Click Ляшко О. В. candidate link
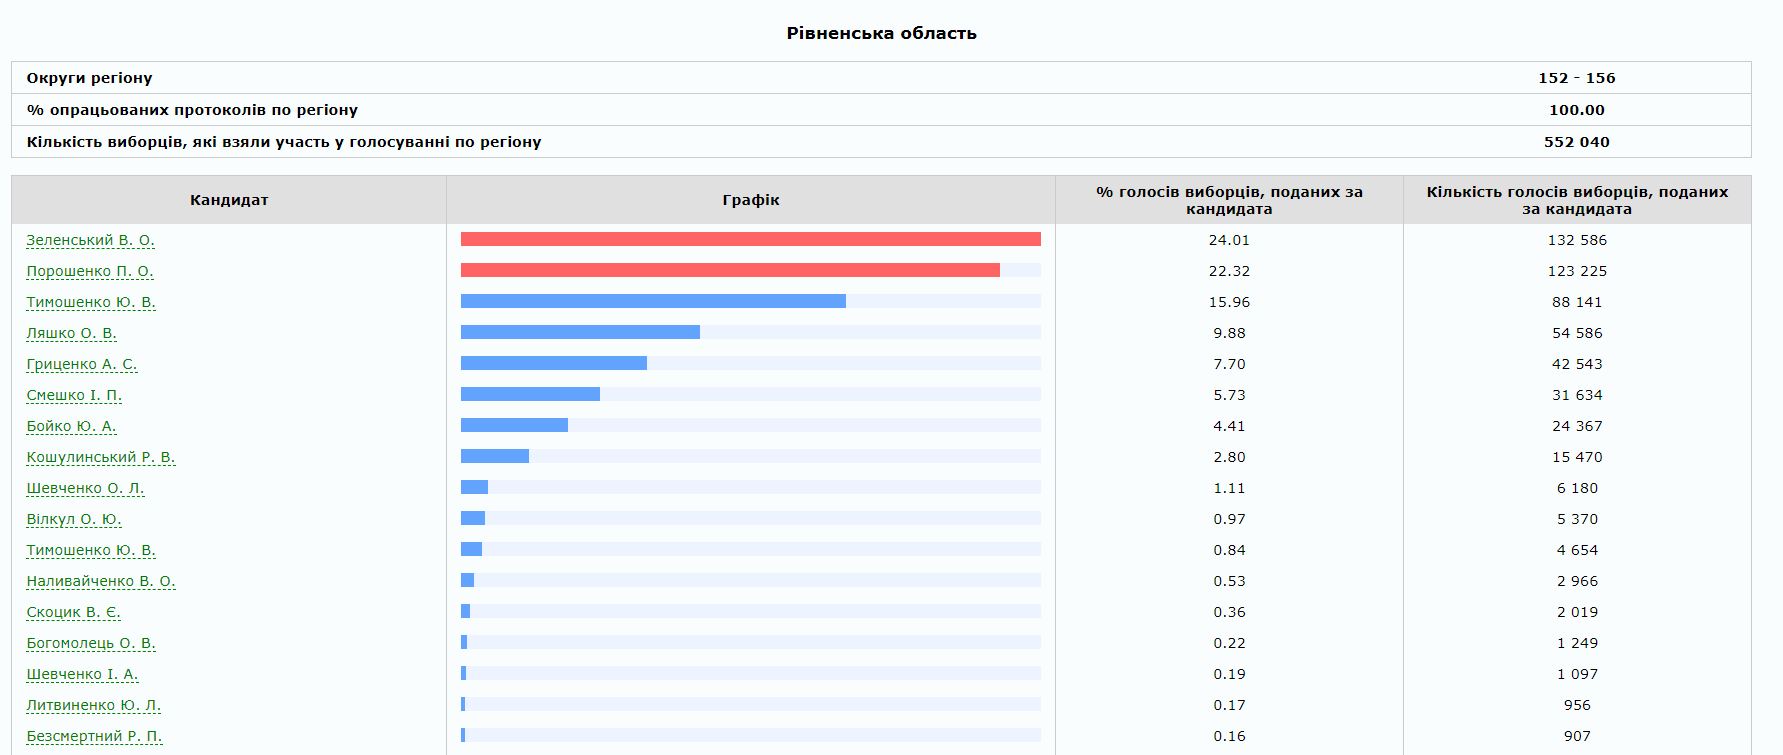Screen dimensions: 1783x755 71,333
